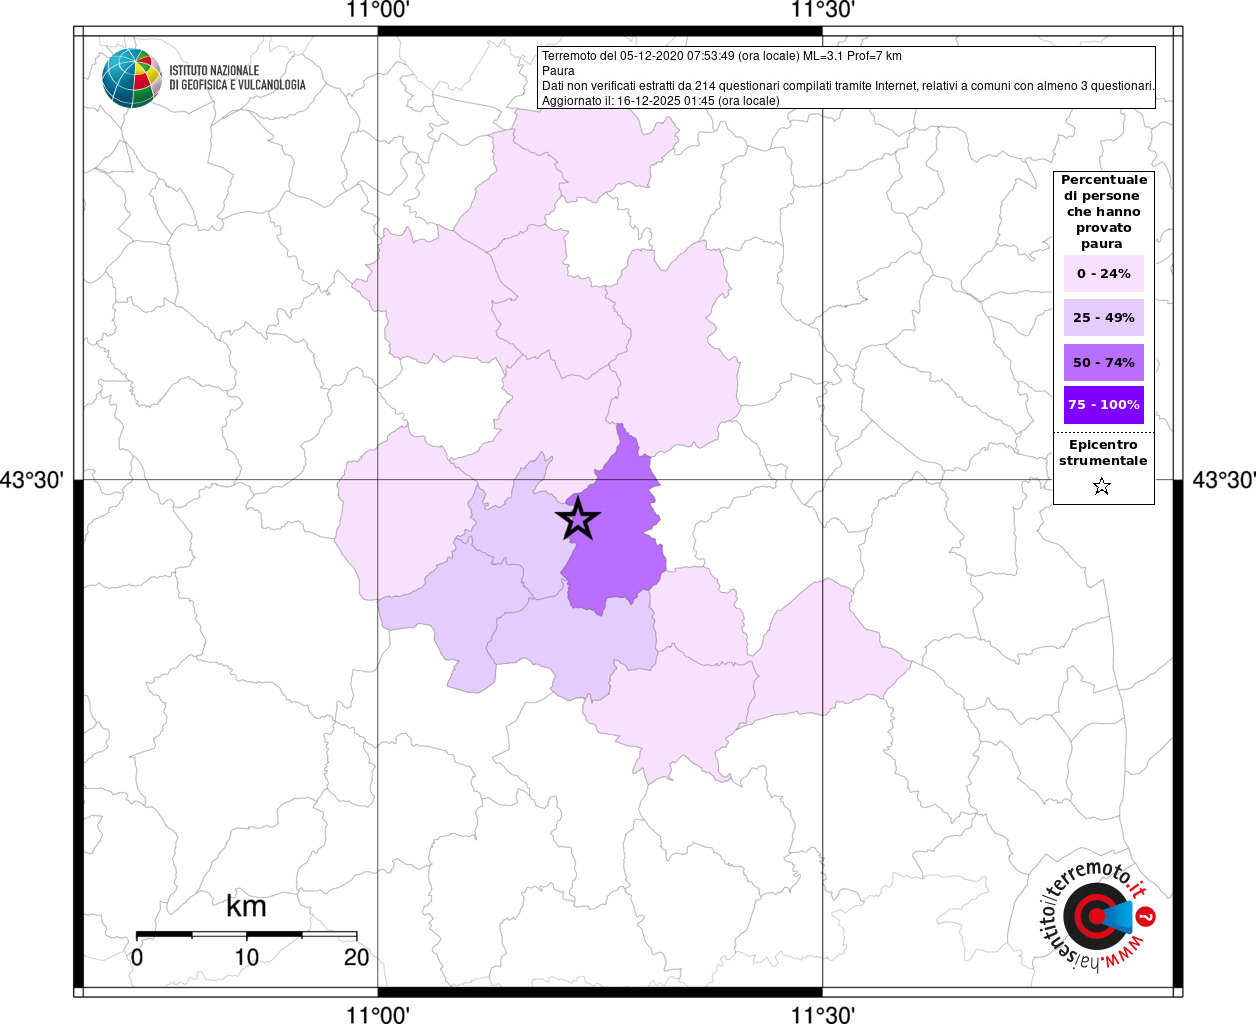The height and width of the screenshot is (1024, 1256).
Task: Click the 'Paura' title line
Action: 558,71
